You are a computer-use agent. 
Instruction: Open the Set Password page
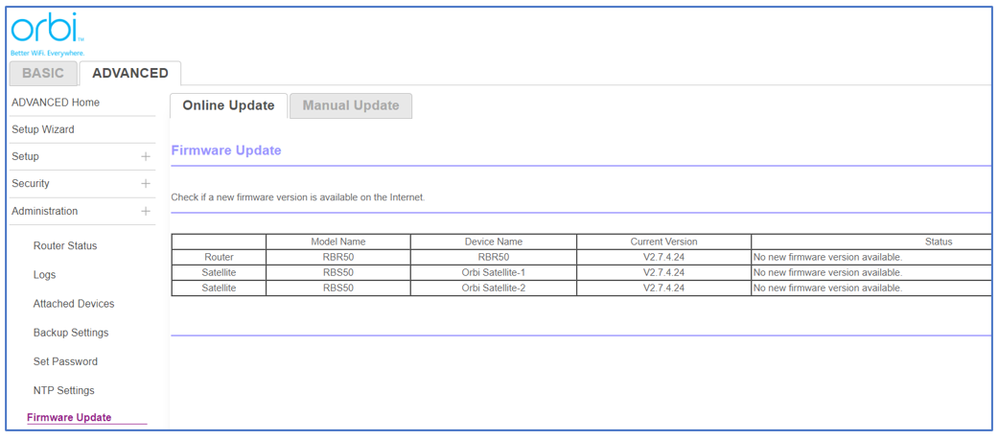pyautogui.click(x=66, y=361)
